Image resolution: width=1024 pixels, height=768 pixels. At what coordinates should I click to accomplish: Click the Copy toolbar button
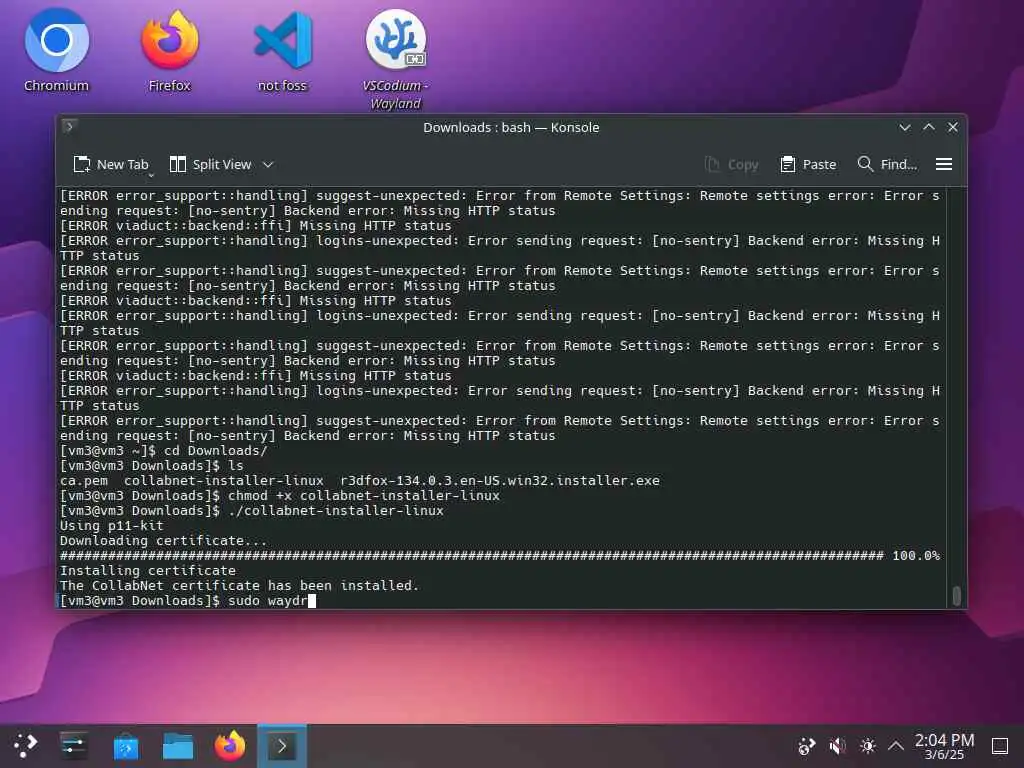[x=731, y=165]
